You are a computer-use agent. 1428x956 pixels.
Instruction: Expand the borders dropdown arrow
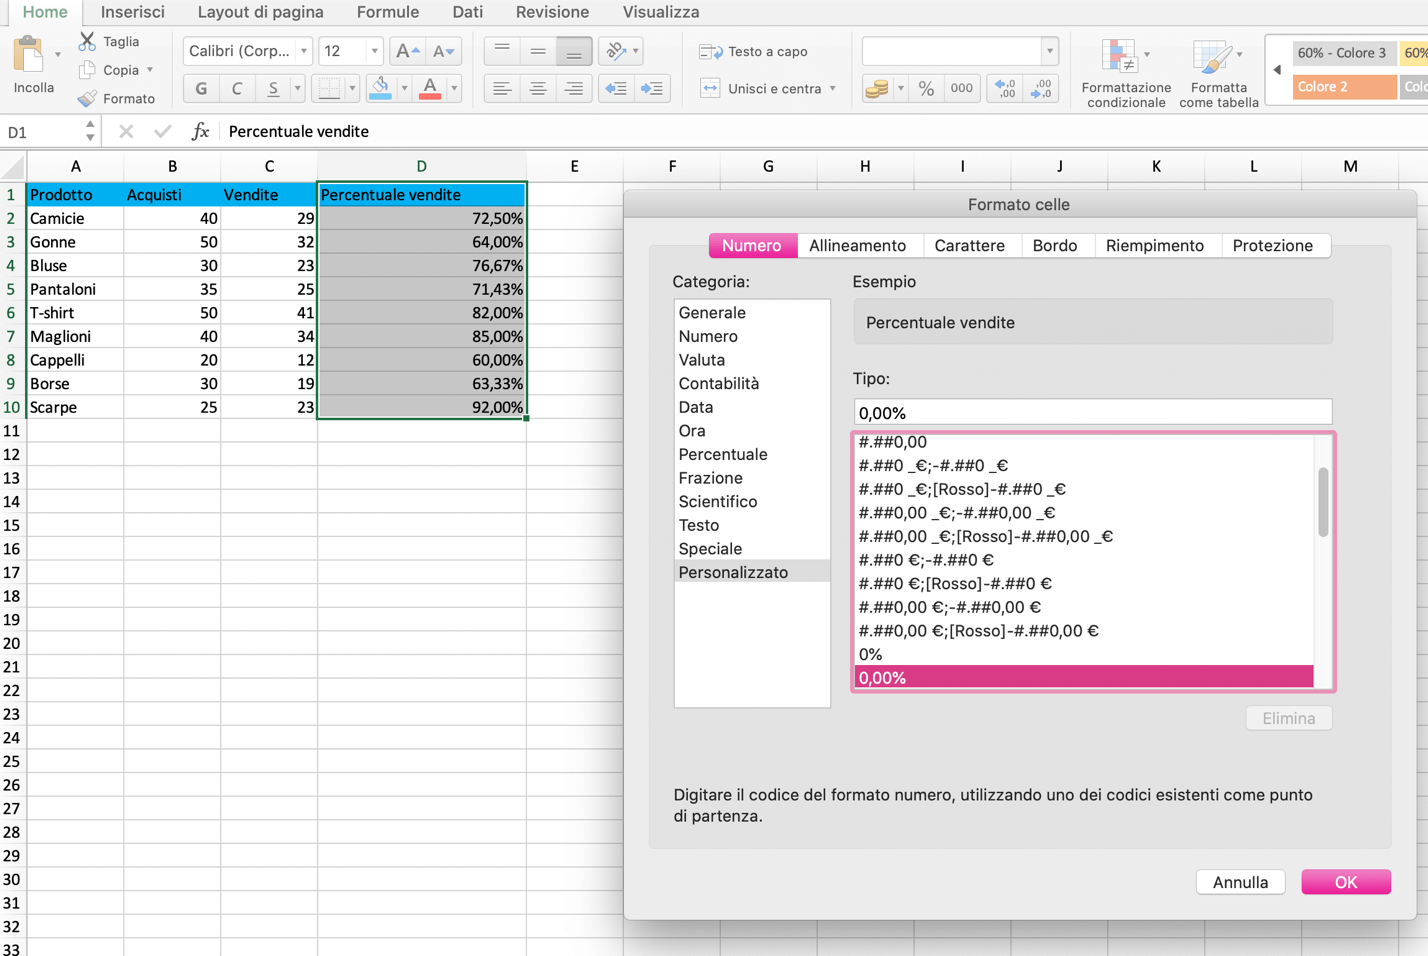click(352, 88)
